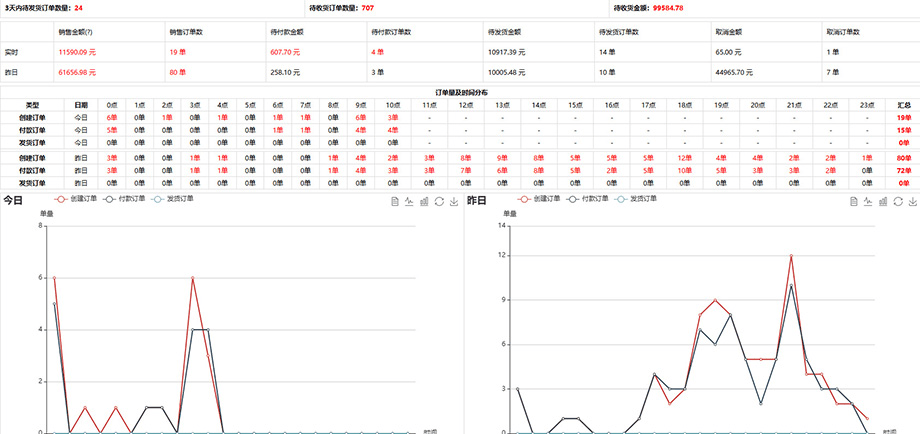Restore today's chart with refresh icon
Screen dimensions: 920x434
pyautogui.click(x=438, y=201)
